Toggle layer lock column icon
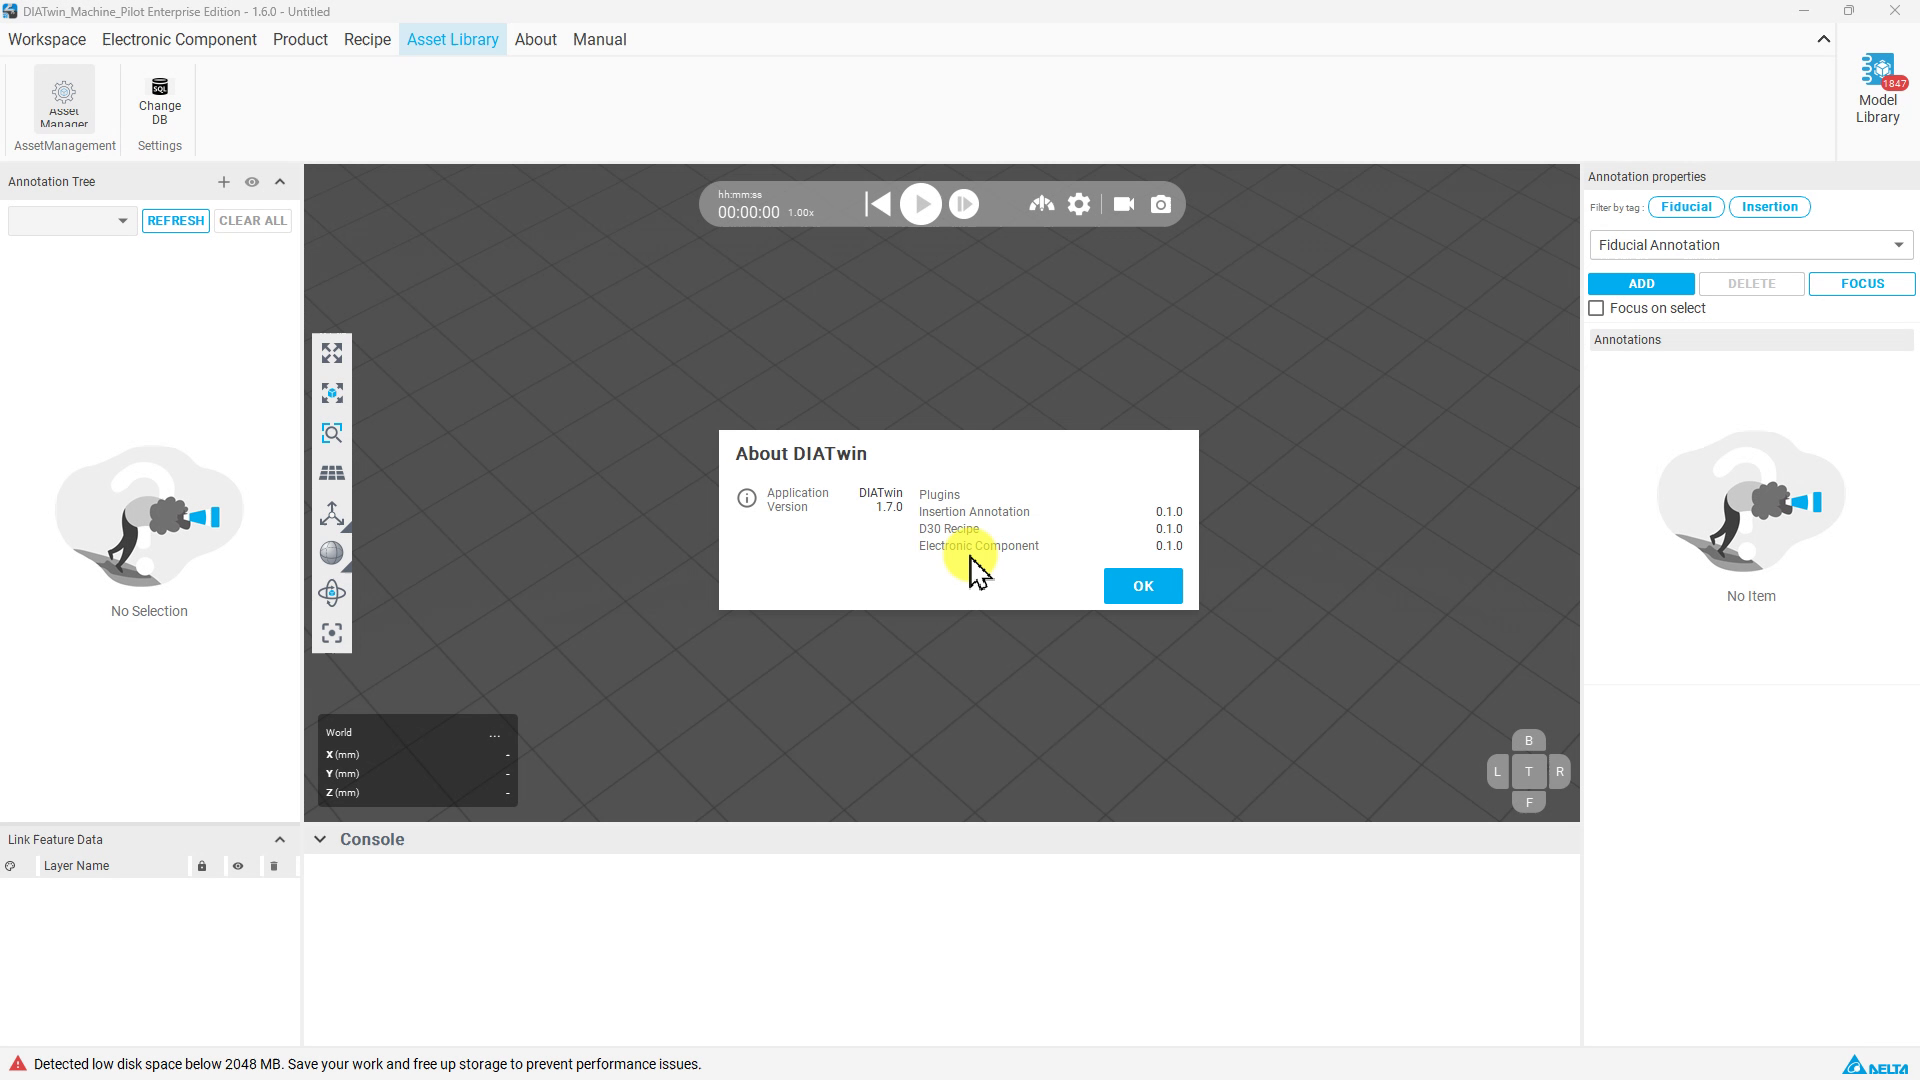This screenshot has height=1080, width=1920. (x=202, y=866)
